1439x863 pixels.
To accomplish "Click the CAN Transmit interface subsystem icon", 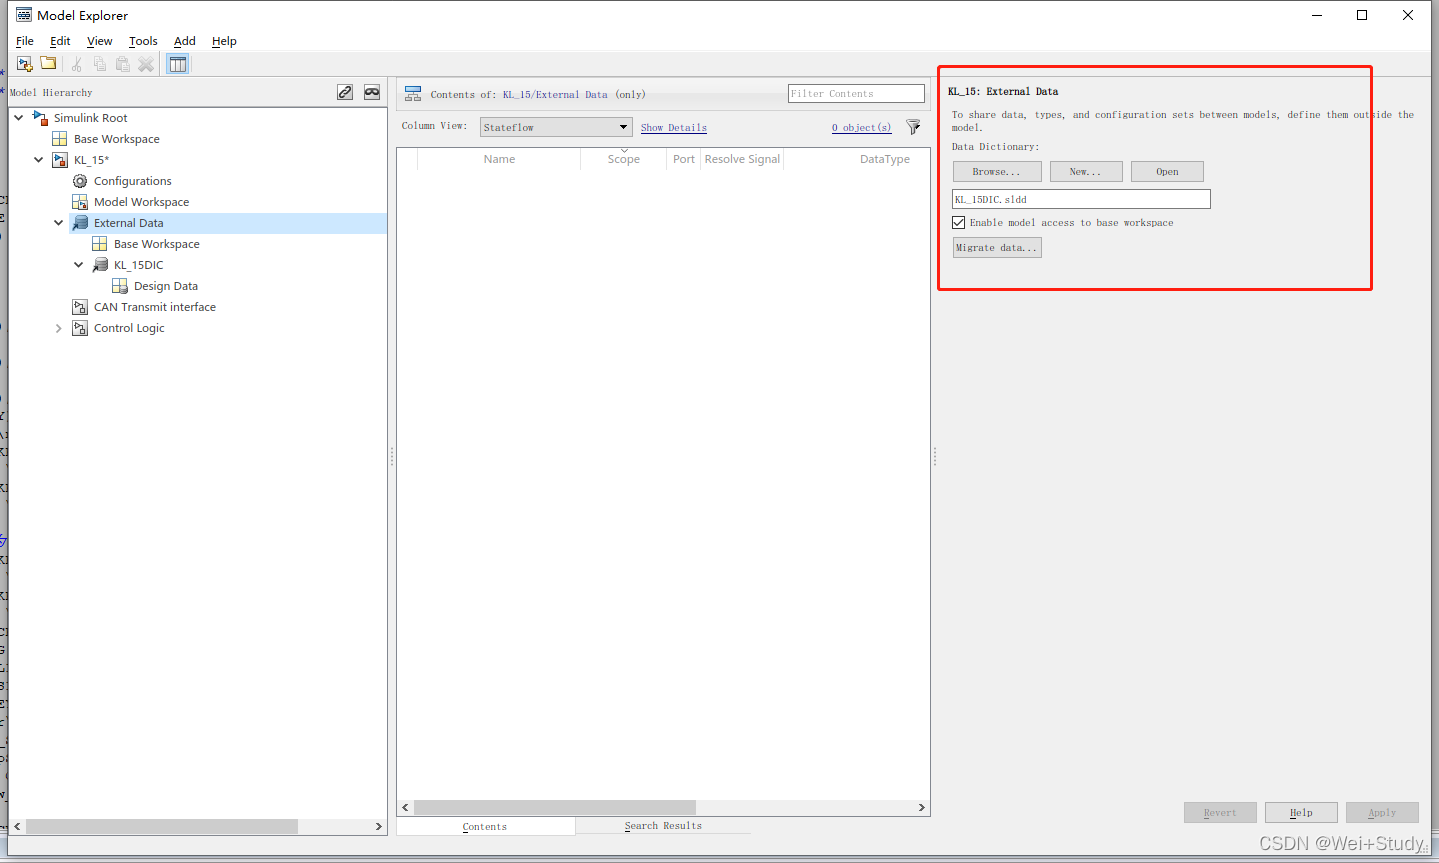I will pos(80,307).
